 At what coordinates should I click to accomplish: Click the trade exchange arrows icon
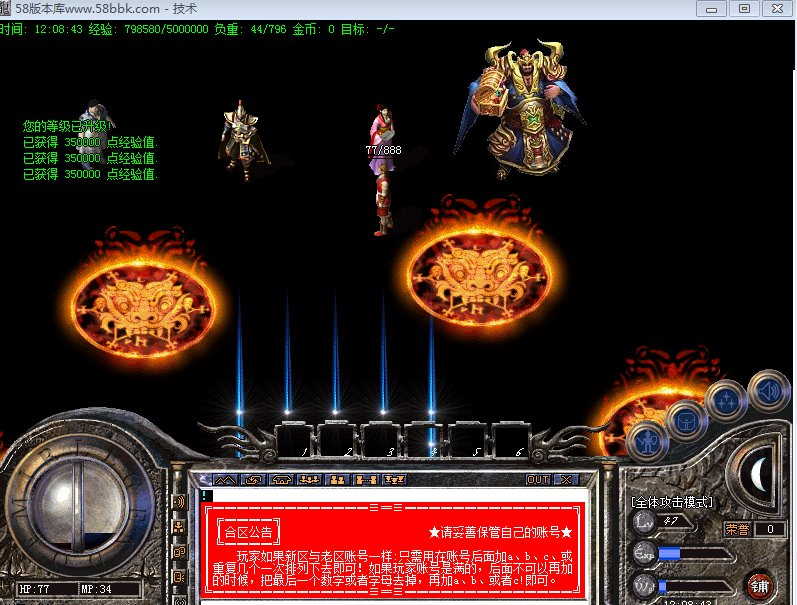[x=253, y=479]
